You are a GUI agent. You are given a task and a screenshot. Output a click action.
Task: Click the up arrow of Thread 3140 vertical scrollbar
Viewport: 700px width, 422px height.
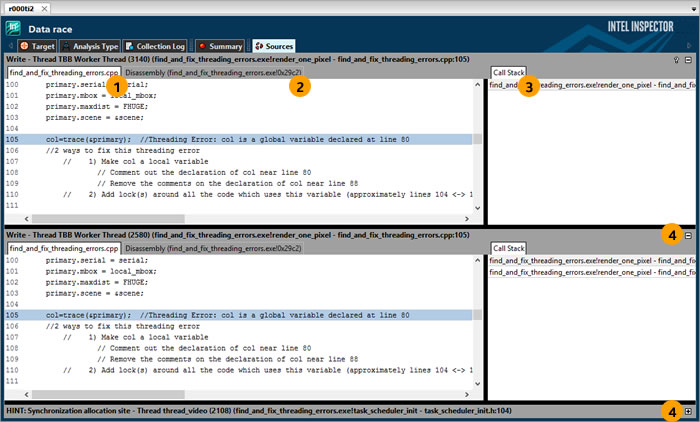point(477,84)
